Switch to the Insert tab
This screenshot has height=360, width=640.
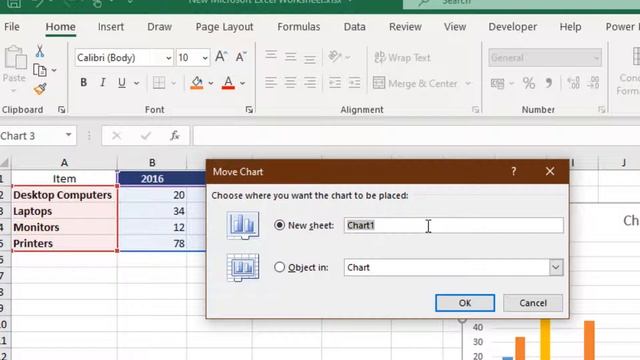point(111,27)
